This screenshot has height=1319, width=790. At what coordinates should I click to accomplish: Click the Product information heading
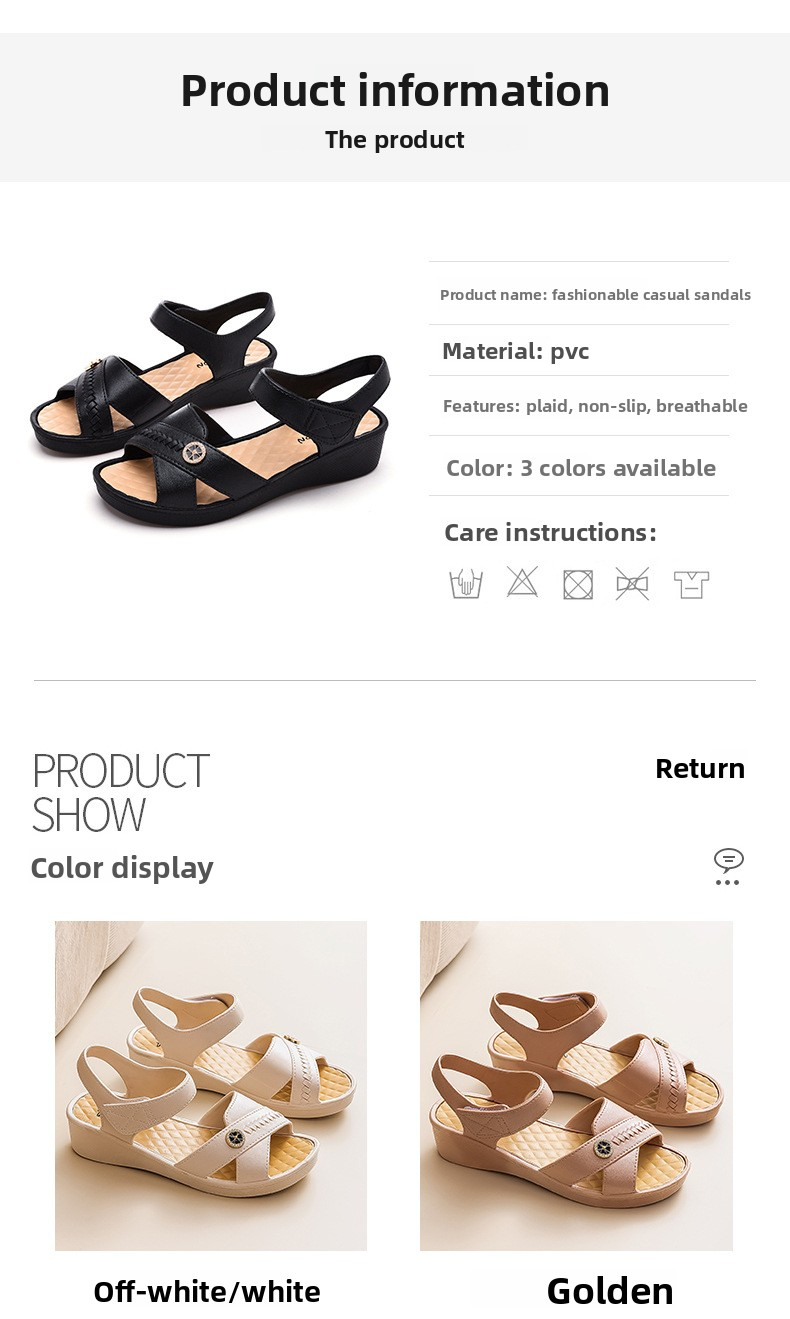click(395, 90)
